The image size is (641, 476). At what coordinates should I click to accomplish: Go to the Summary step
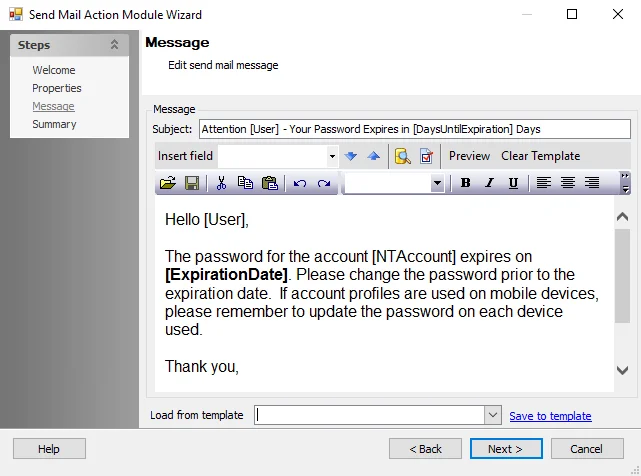54,124
